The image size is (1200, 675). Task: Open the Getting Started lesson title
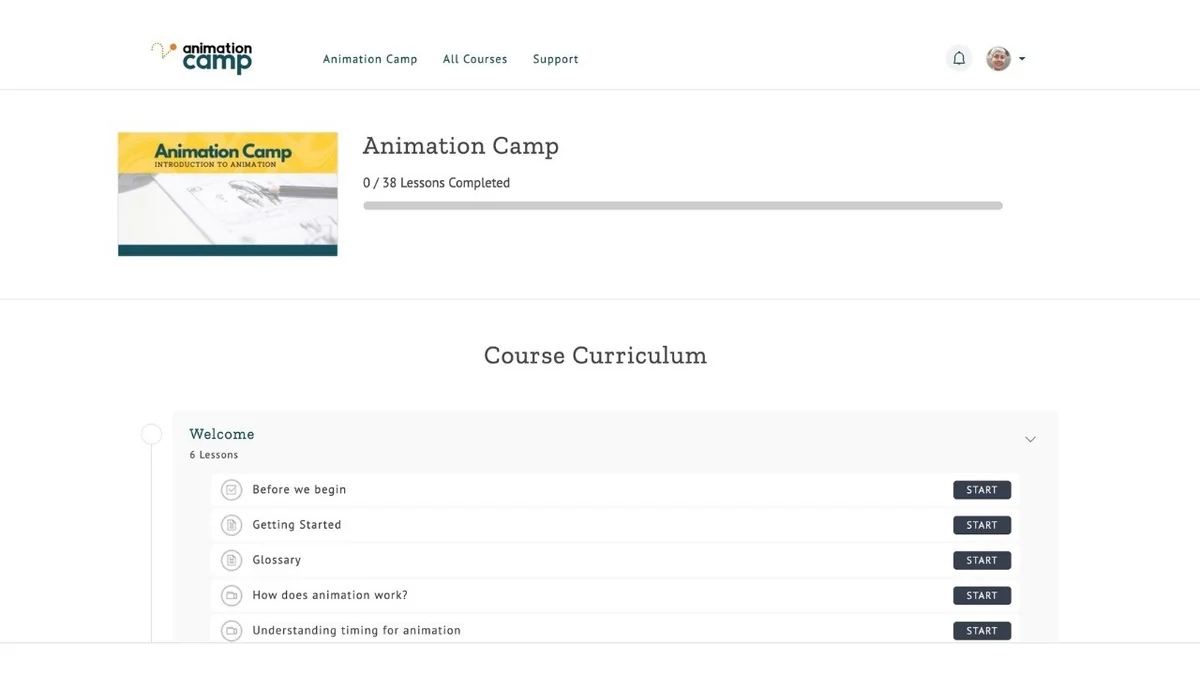point(297,525)
